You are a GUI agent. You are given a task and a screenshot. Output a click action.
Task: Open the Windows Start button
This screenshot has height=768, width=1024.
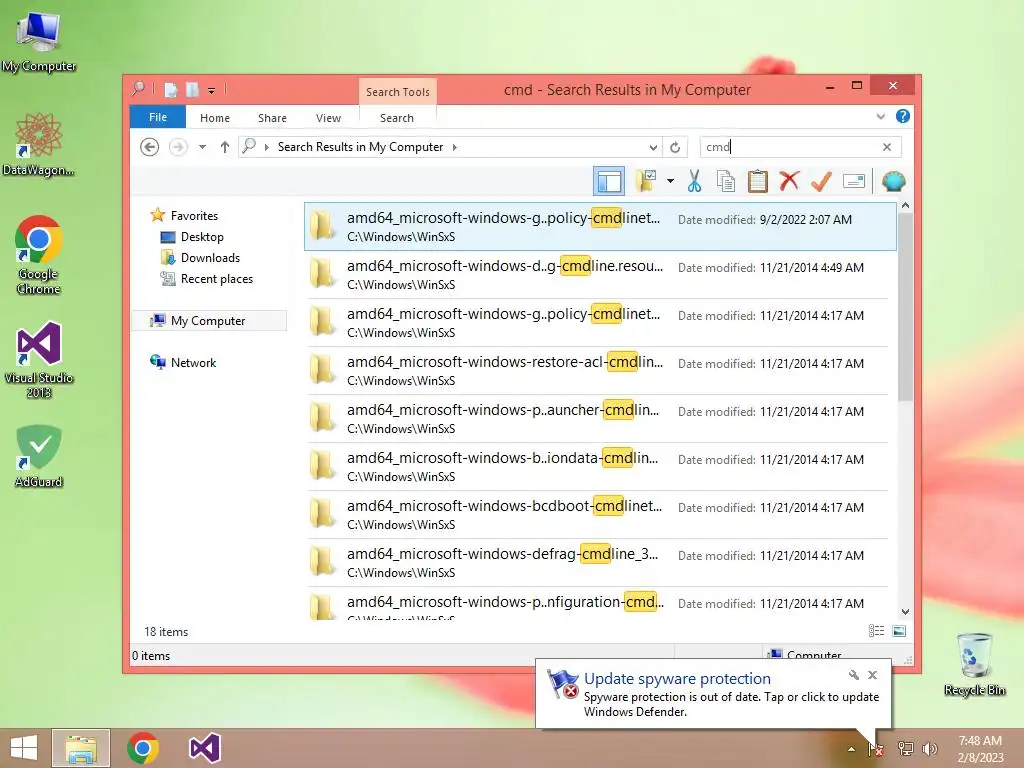click(x=24, y=748)
